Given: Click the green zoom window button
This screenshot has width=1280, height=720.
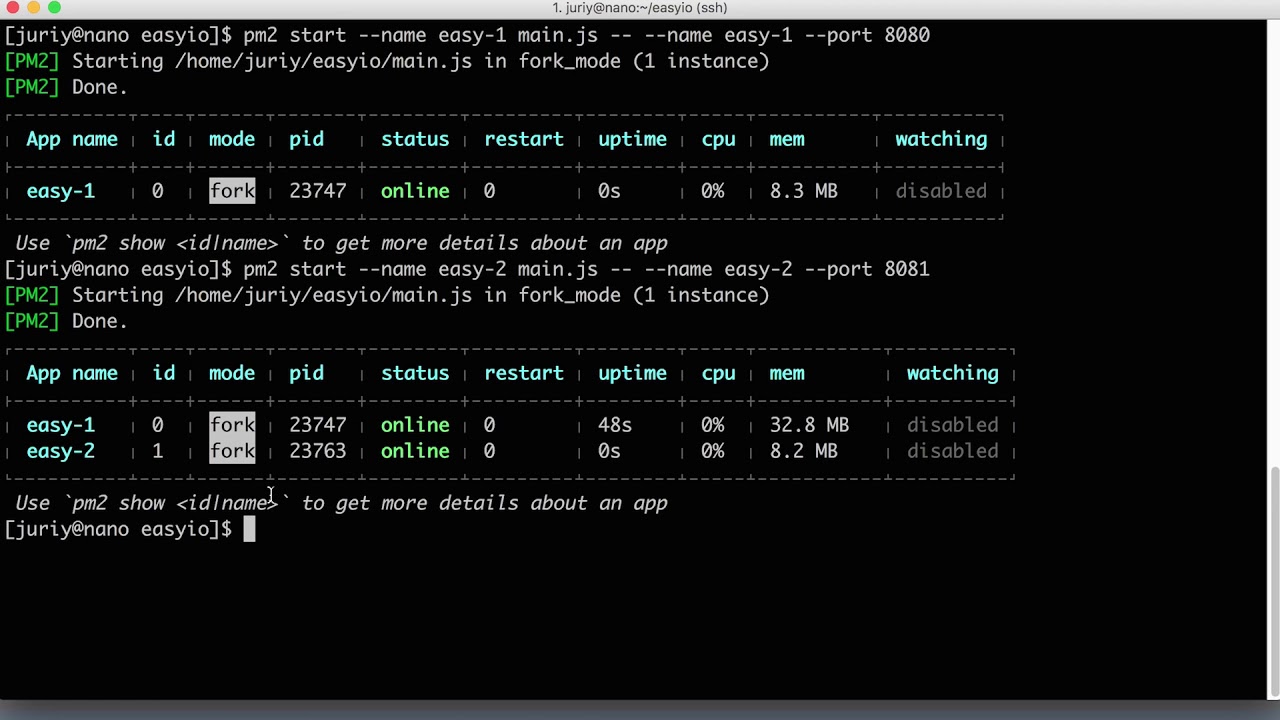Looking at the screenshot, I should pyautogui.click(x=54, y=8).
